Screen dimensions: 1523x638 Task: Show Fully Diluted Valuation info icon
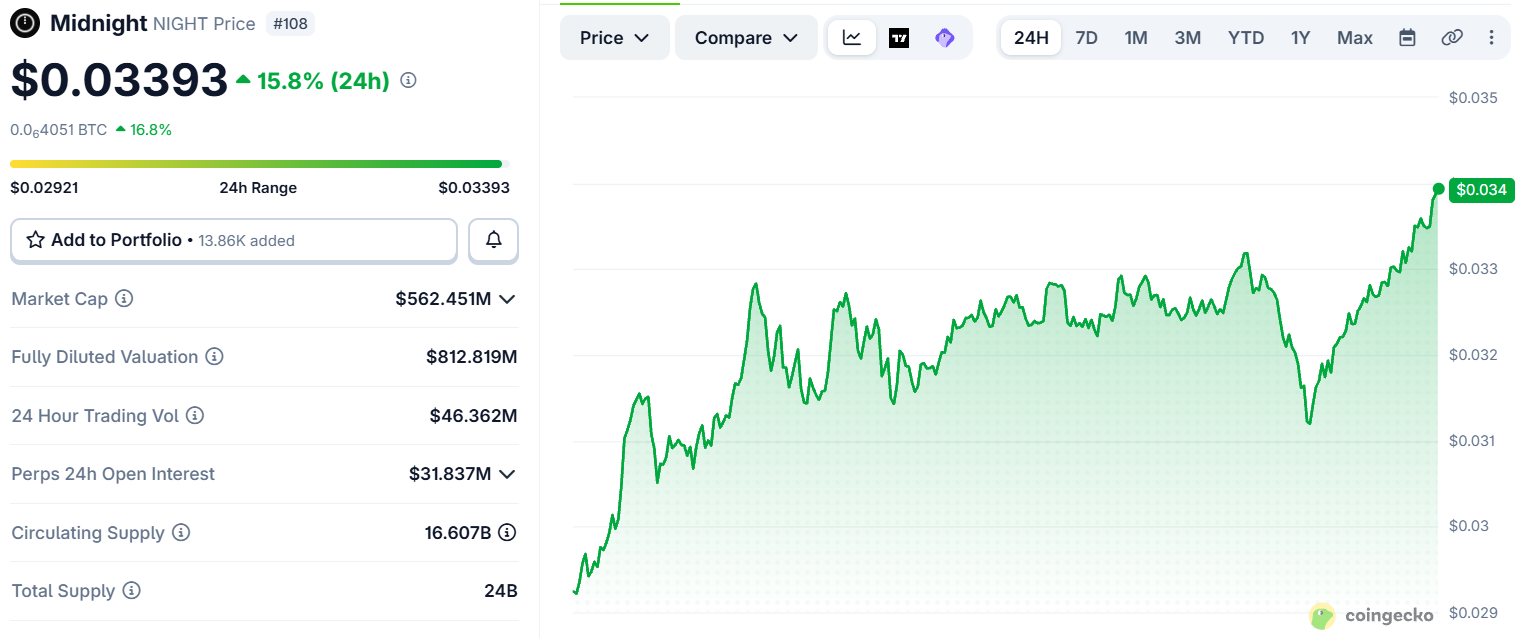click(x=214, y=357)
